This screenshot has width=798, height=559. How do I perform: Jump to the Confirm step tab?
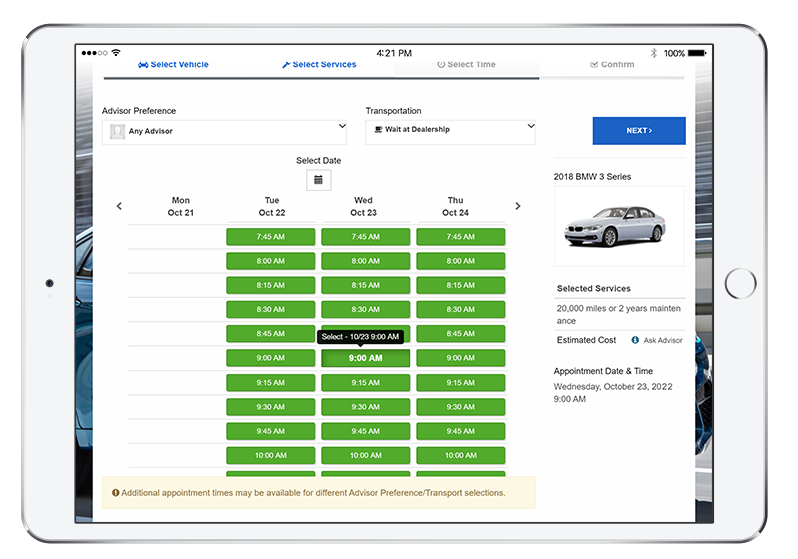612,65
